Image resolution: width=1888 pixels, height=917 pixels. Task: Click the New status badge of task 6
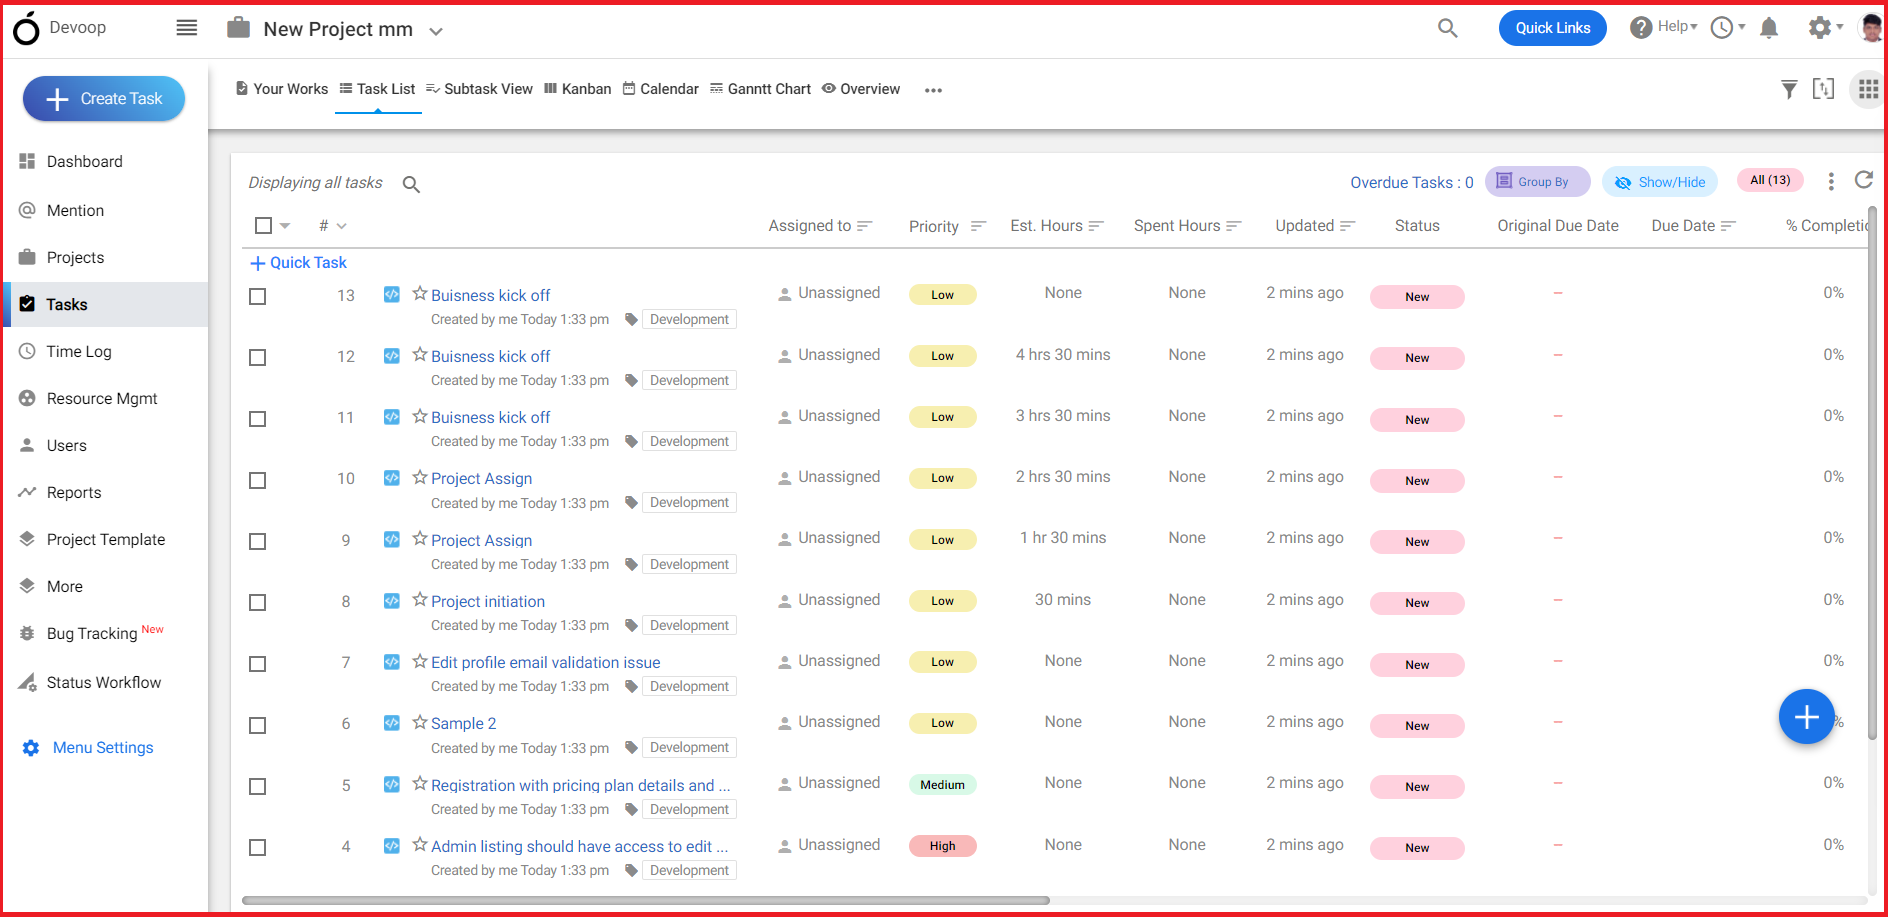1417,726
